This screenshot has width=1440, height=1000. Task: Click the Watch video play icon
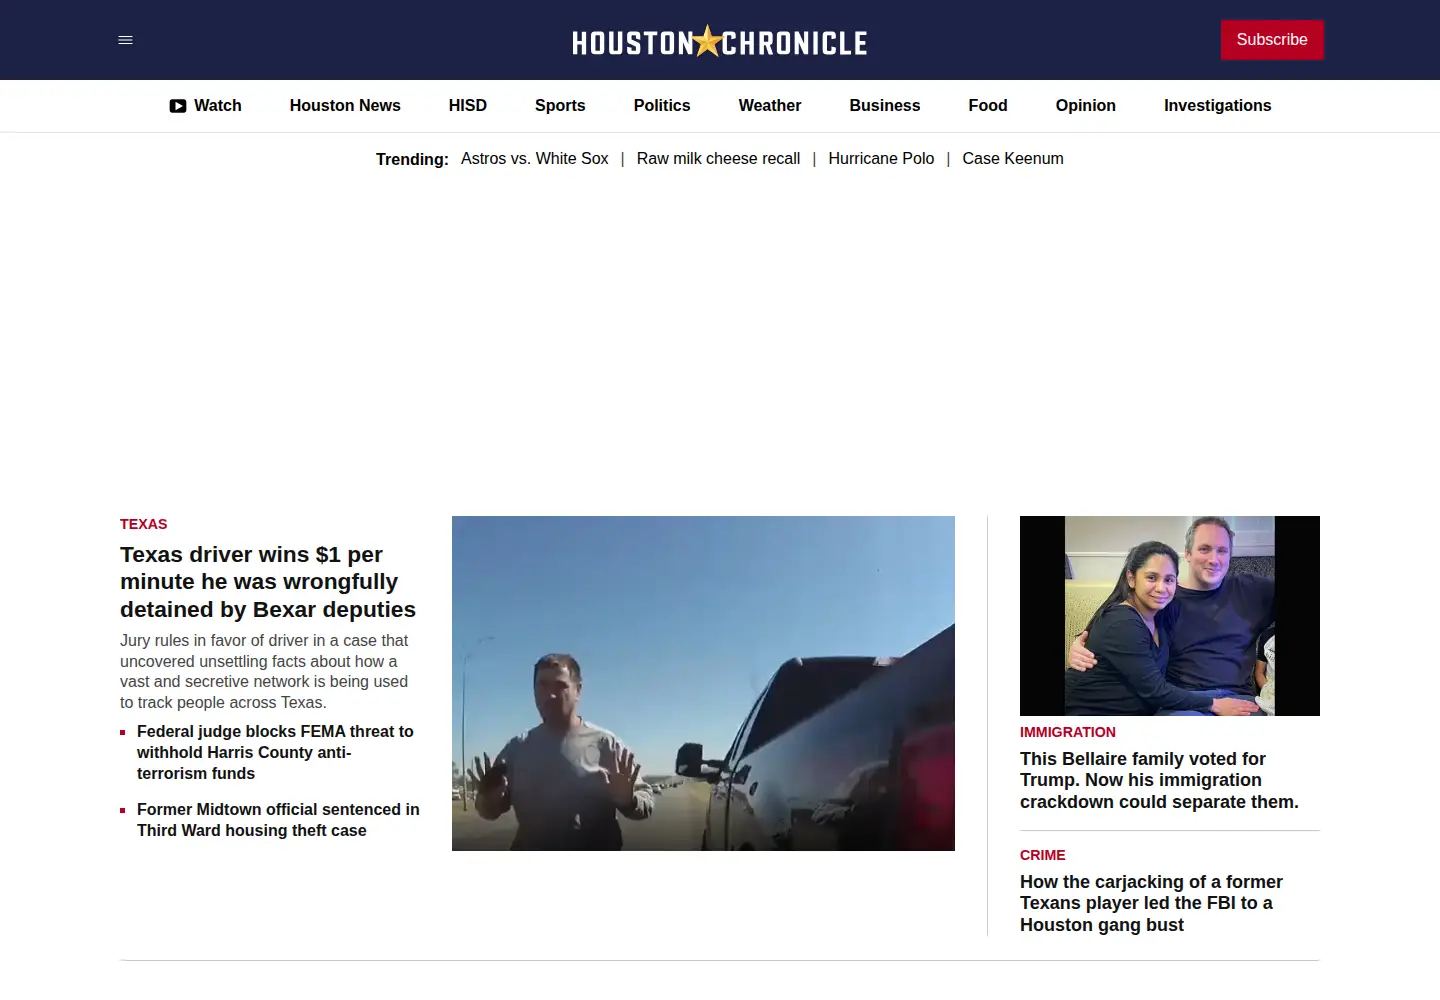(x=178, y=106)
